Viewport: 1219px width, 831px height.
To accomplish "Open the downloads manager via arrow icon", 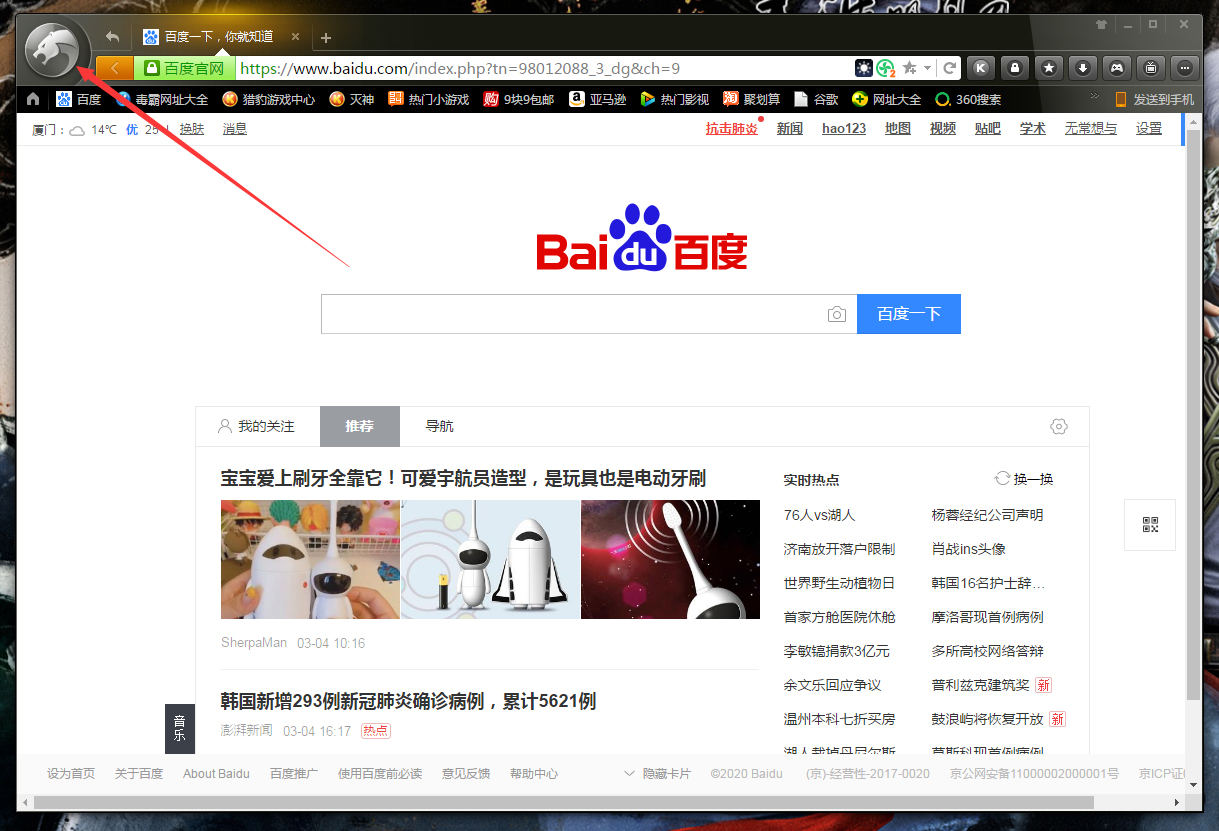I will click(1082, 67).
